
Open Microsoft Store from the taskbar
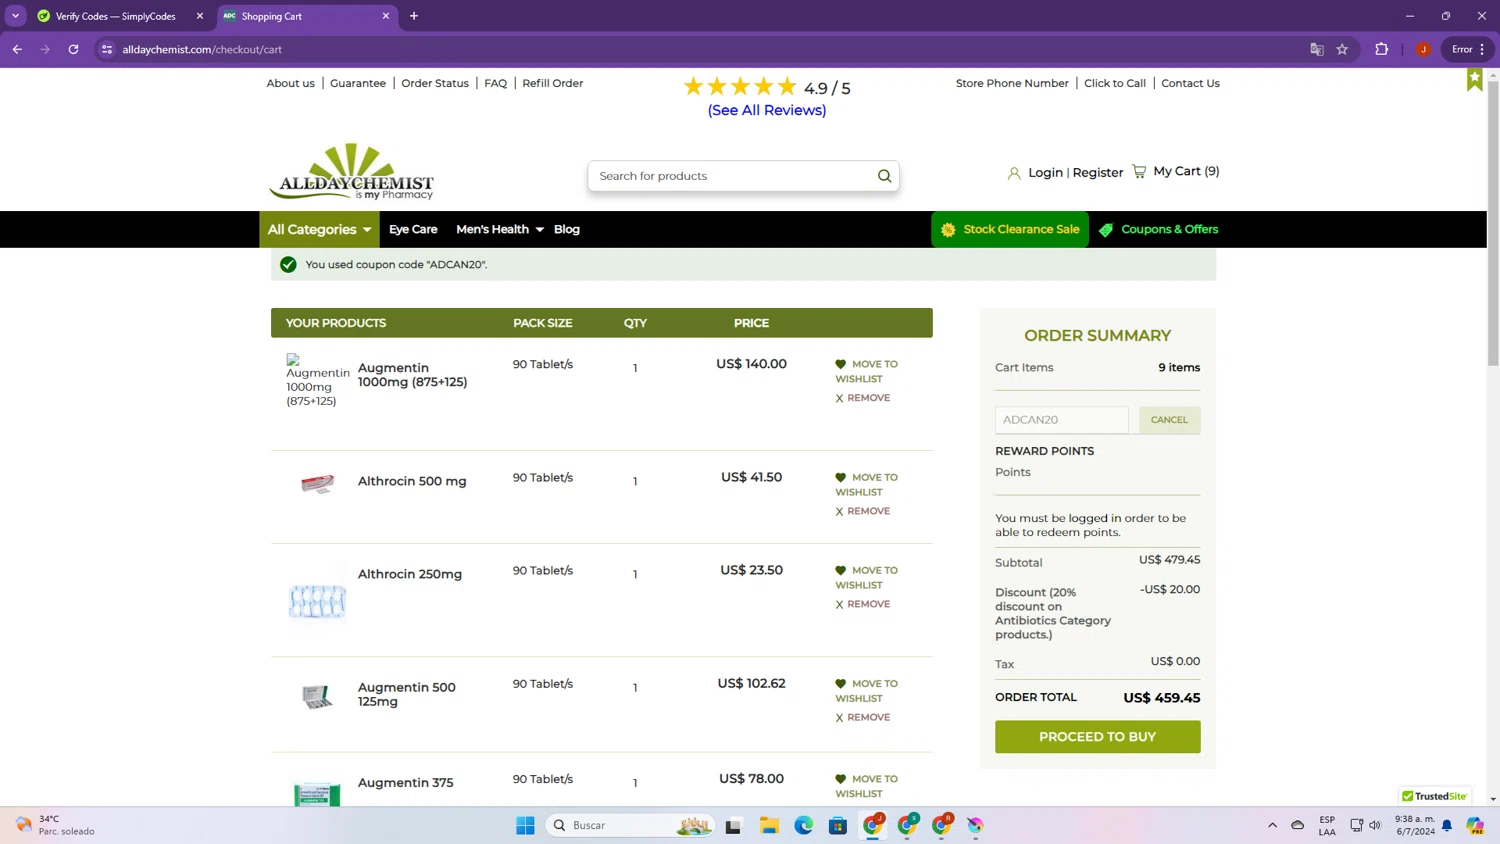[x=838, y=825]
